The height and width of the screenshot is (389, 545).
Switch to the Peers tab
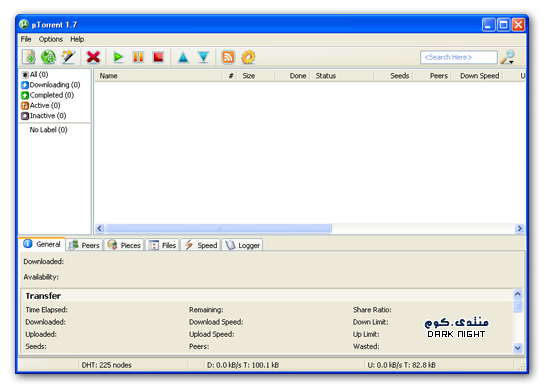click(x=84, y=245)
